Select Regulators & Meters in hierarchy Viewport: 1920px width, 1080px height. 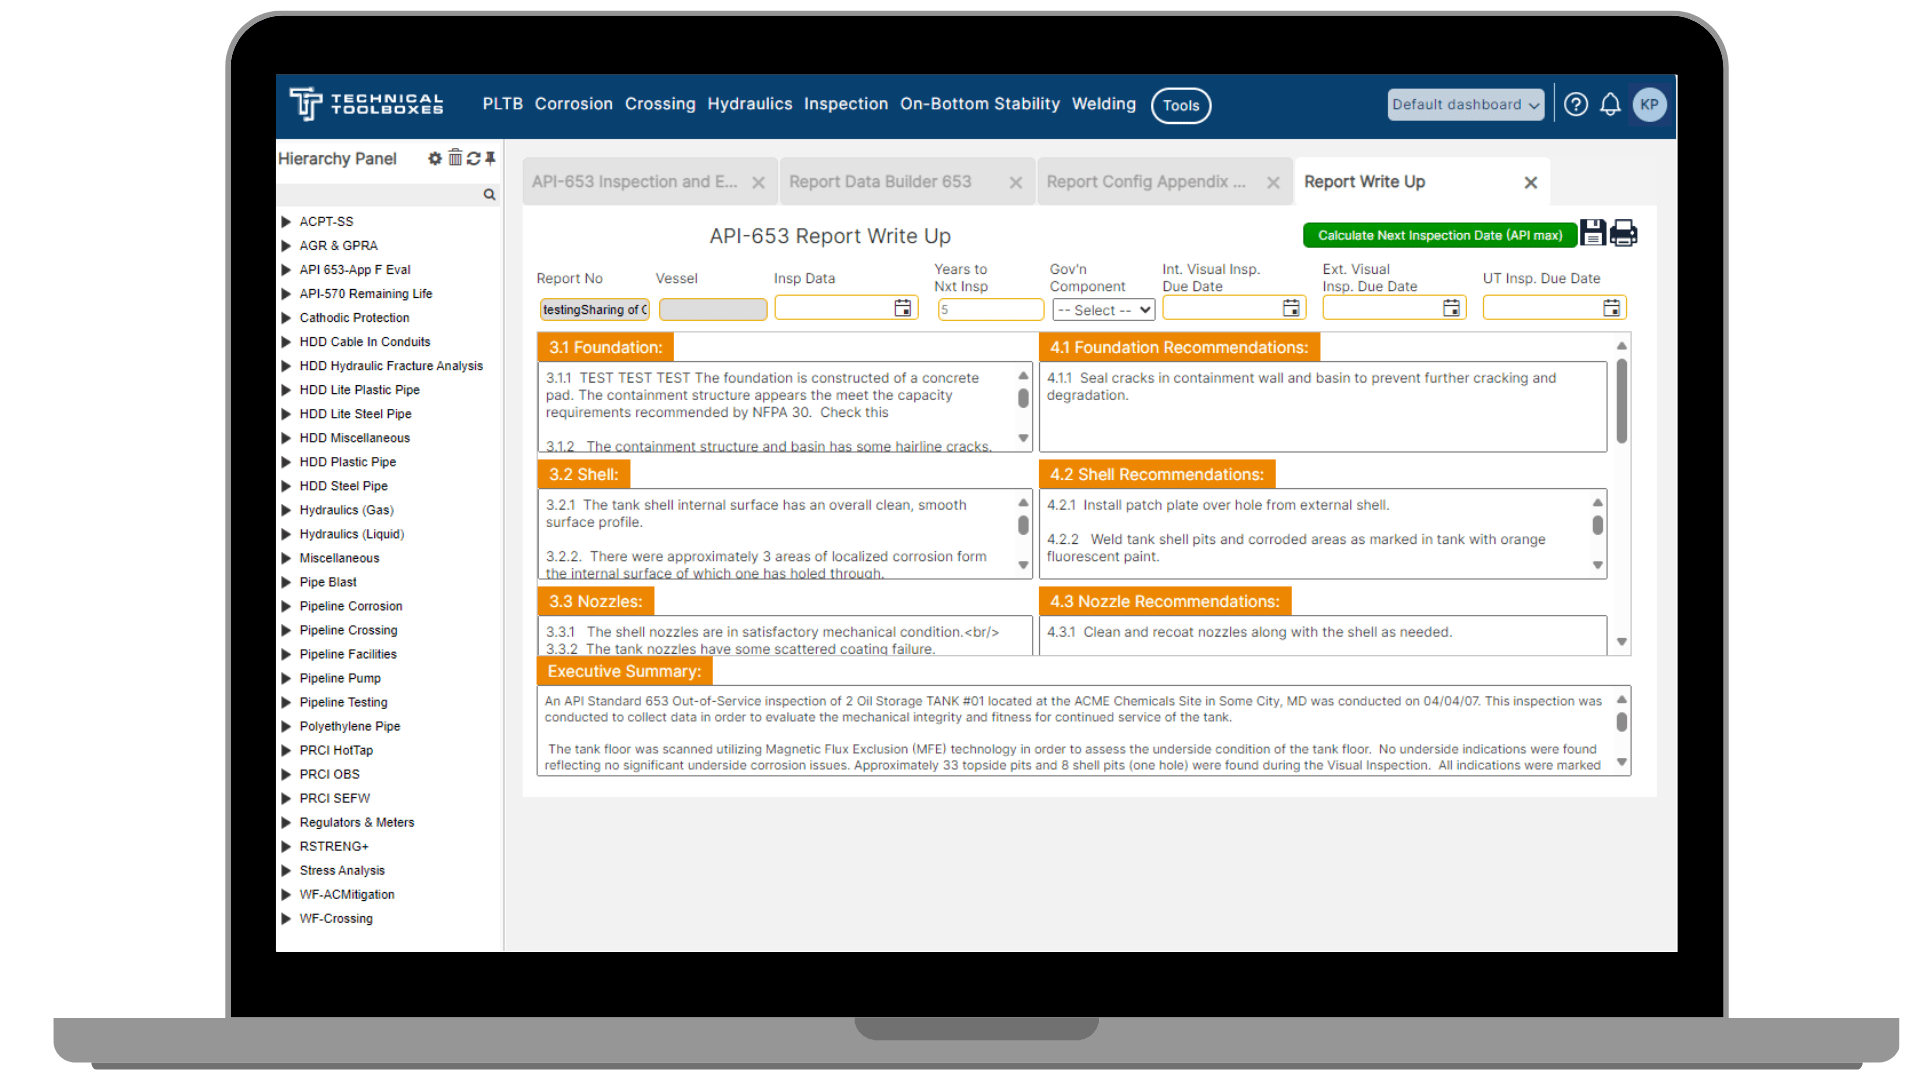tap(357, 822)
